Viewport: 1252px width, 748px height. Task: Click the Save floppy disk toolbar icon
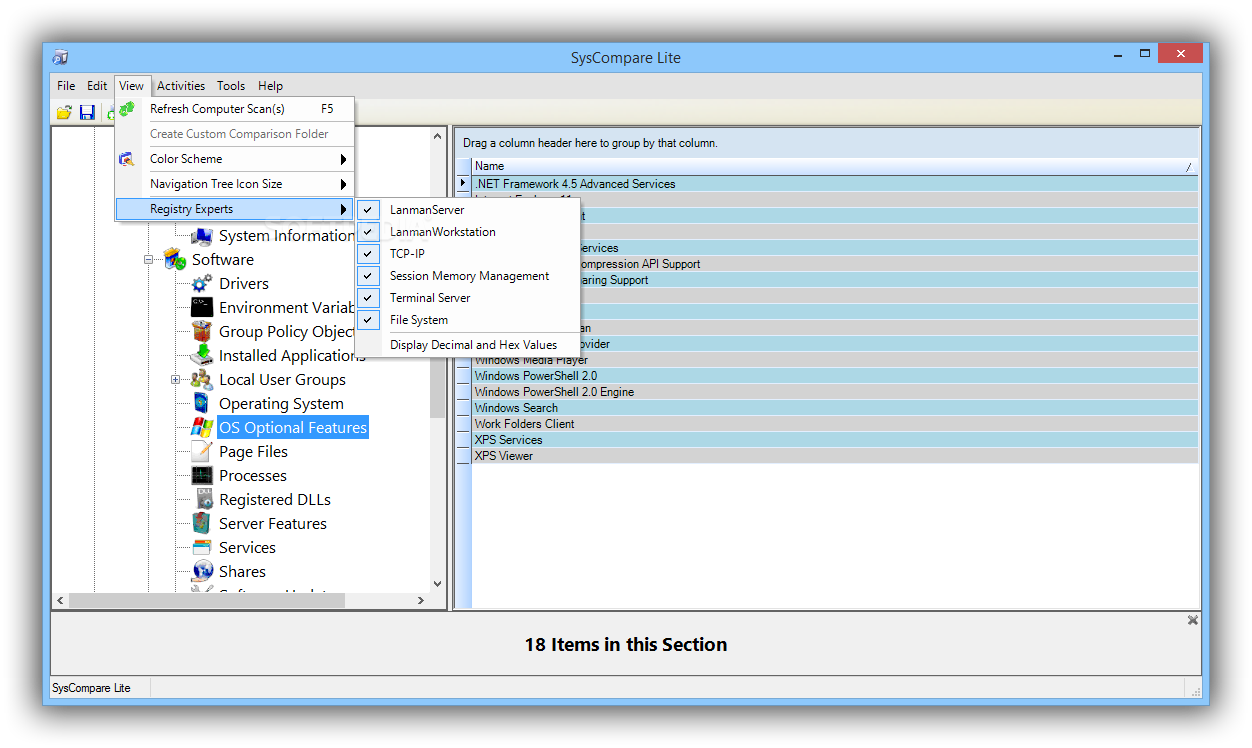point(87,112)
